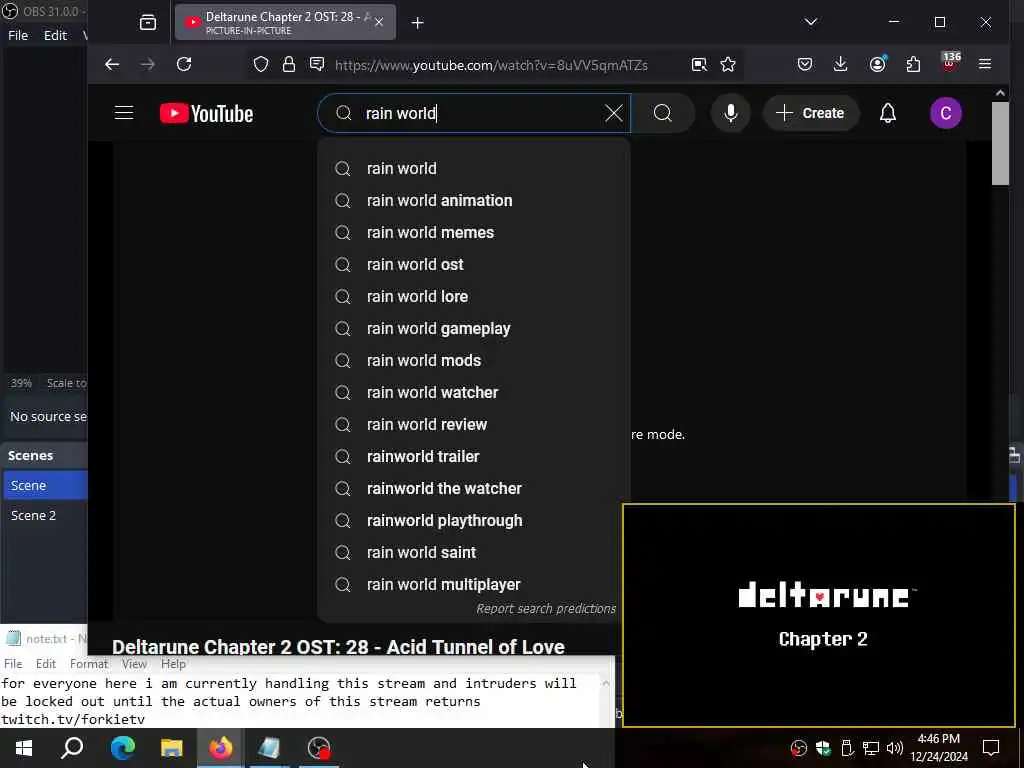Click the picture-in-picture Deltarune video window
This screenshot has width=1024, height=768.
819,615
